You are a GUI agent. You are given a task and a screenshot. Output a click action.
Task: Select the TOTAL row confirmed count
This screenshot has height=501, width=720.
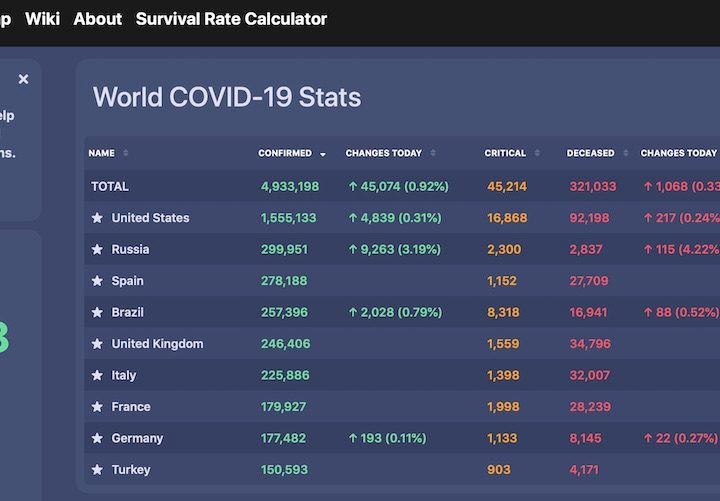(x=290, y=186)
